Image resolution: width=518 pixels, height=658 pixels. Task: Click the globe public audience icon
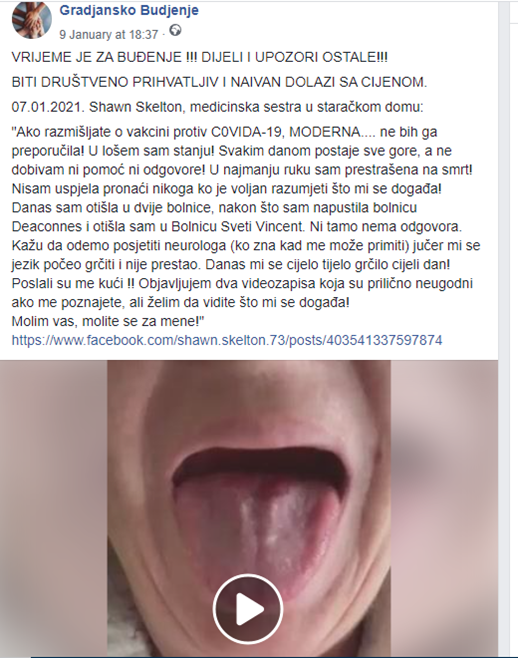175,30
